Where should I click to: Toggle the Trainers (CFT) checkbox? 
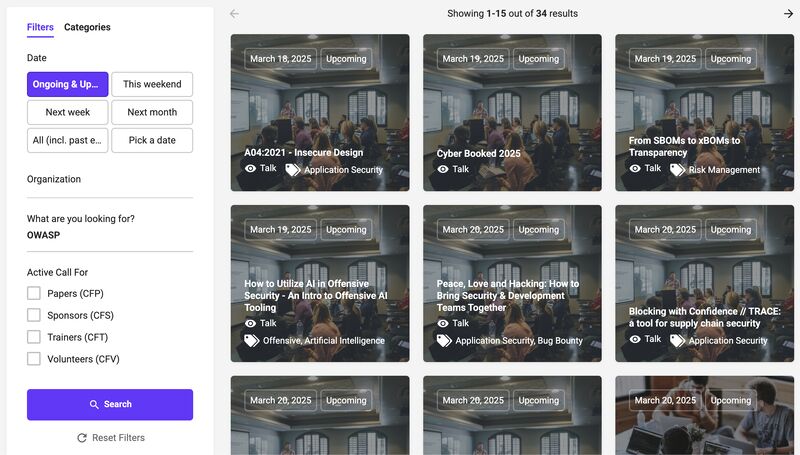tap(34, 337)
